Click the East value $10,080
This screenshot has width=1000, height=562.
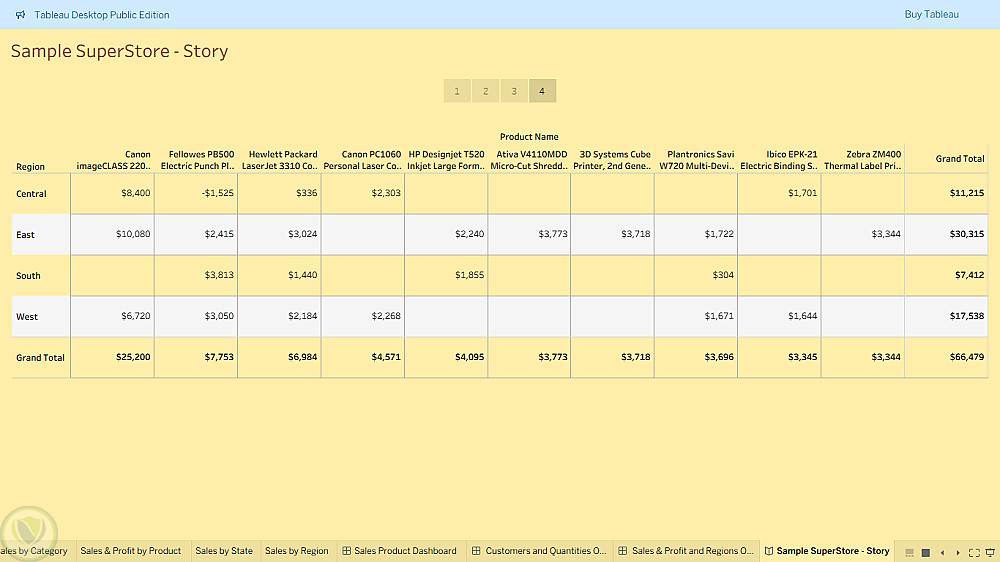(x=133, y=233)
